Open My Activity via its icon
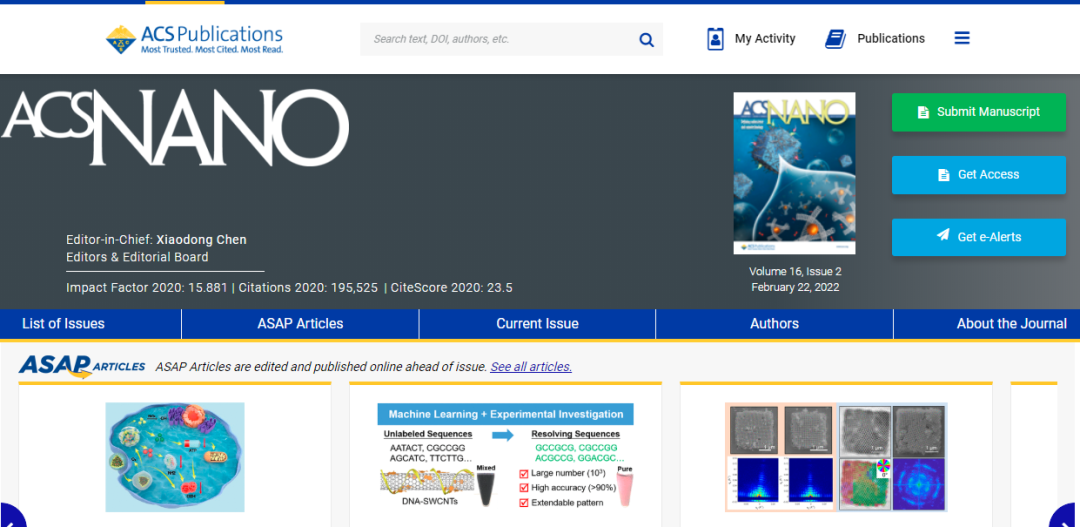Viewport: 1080px width, 527px height. point(715,39)
